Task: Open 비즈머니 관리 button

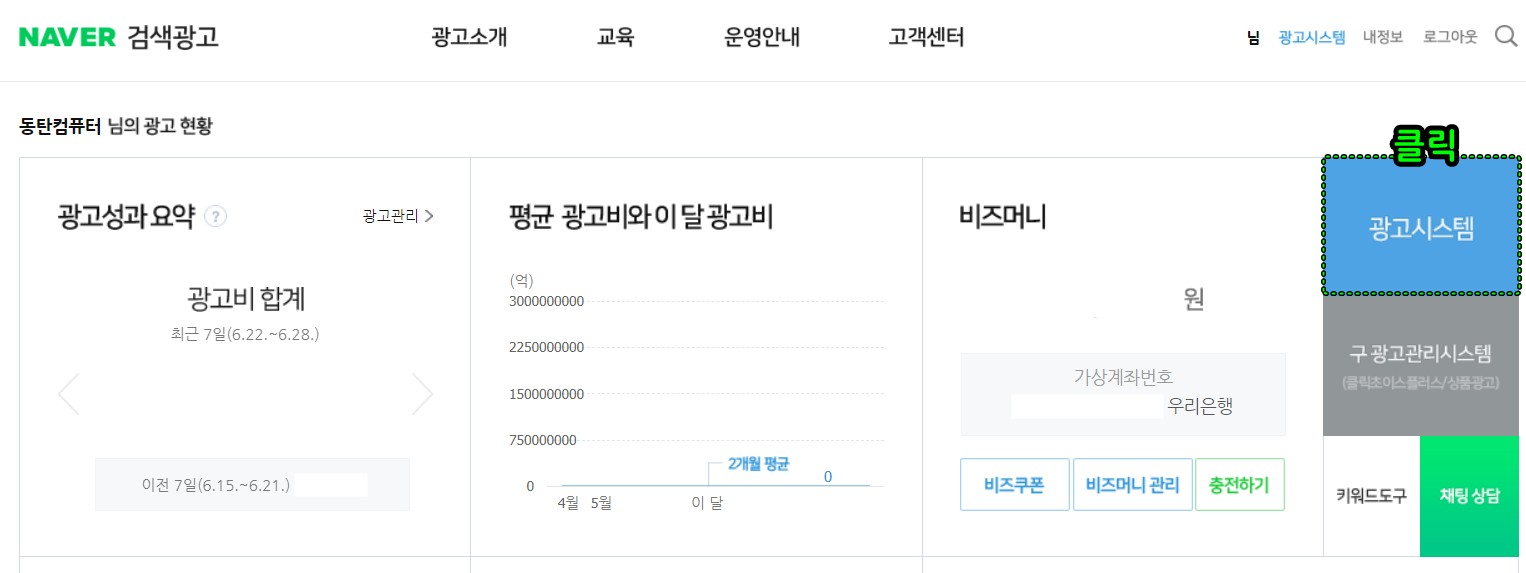Action: click(x=1133, y=485)
